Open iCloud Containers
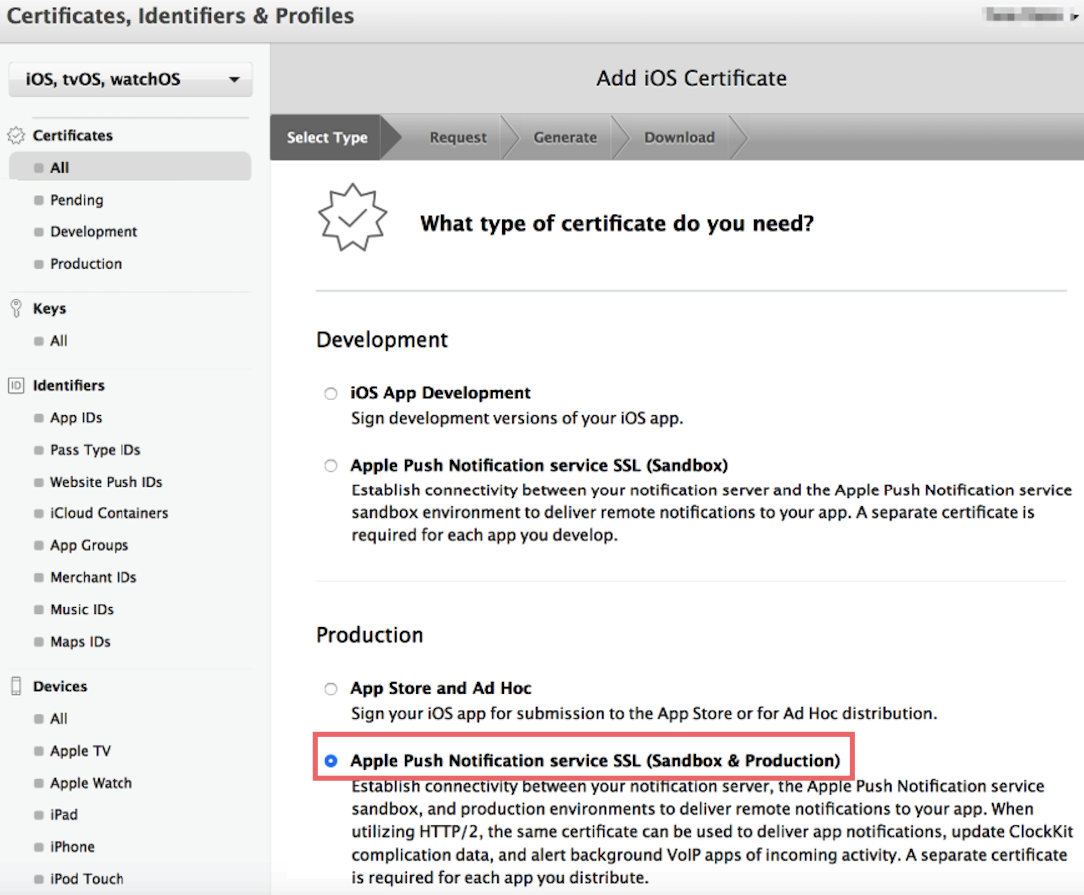The height and width of the screenshot is (895, 1084). pyautogui.click(x=109, y=513)
